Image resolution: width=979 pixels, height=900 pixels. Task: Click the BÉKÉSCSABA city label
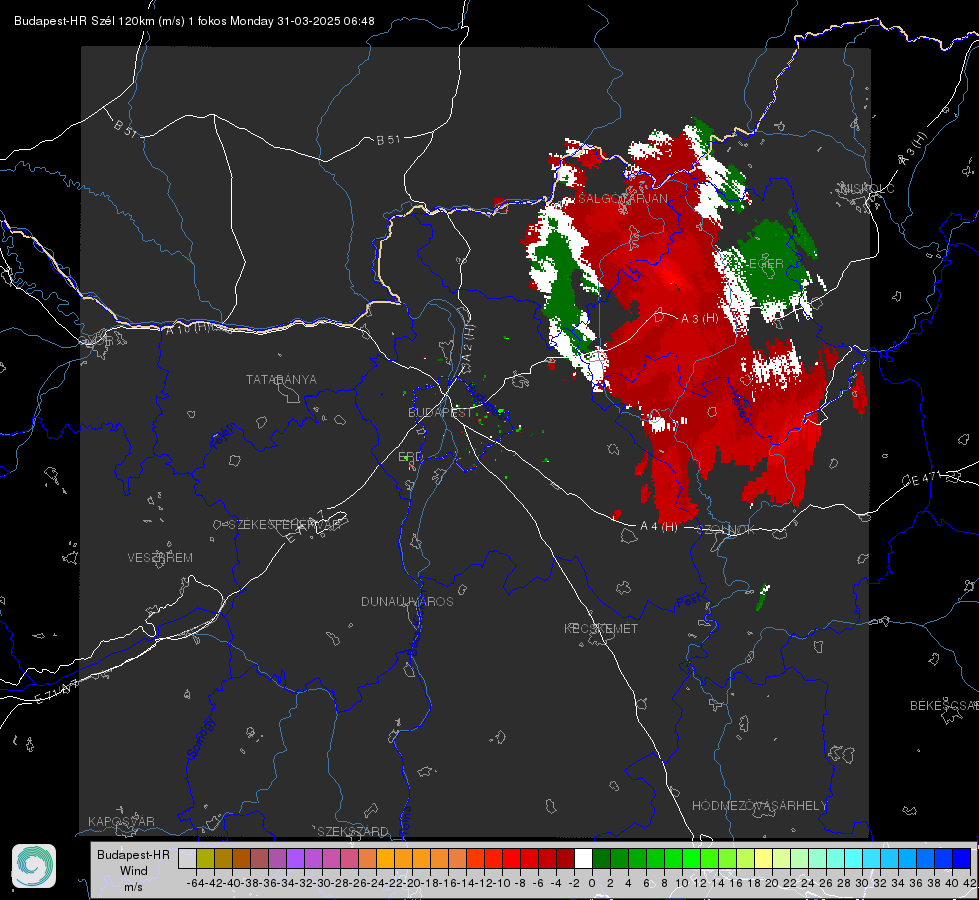944,706
